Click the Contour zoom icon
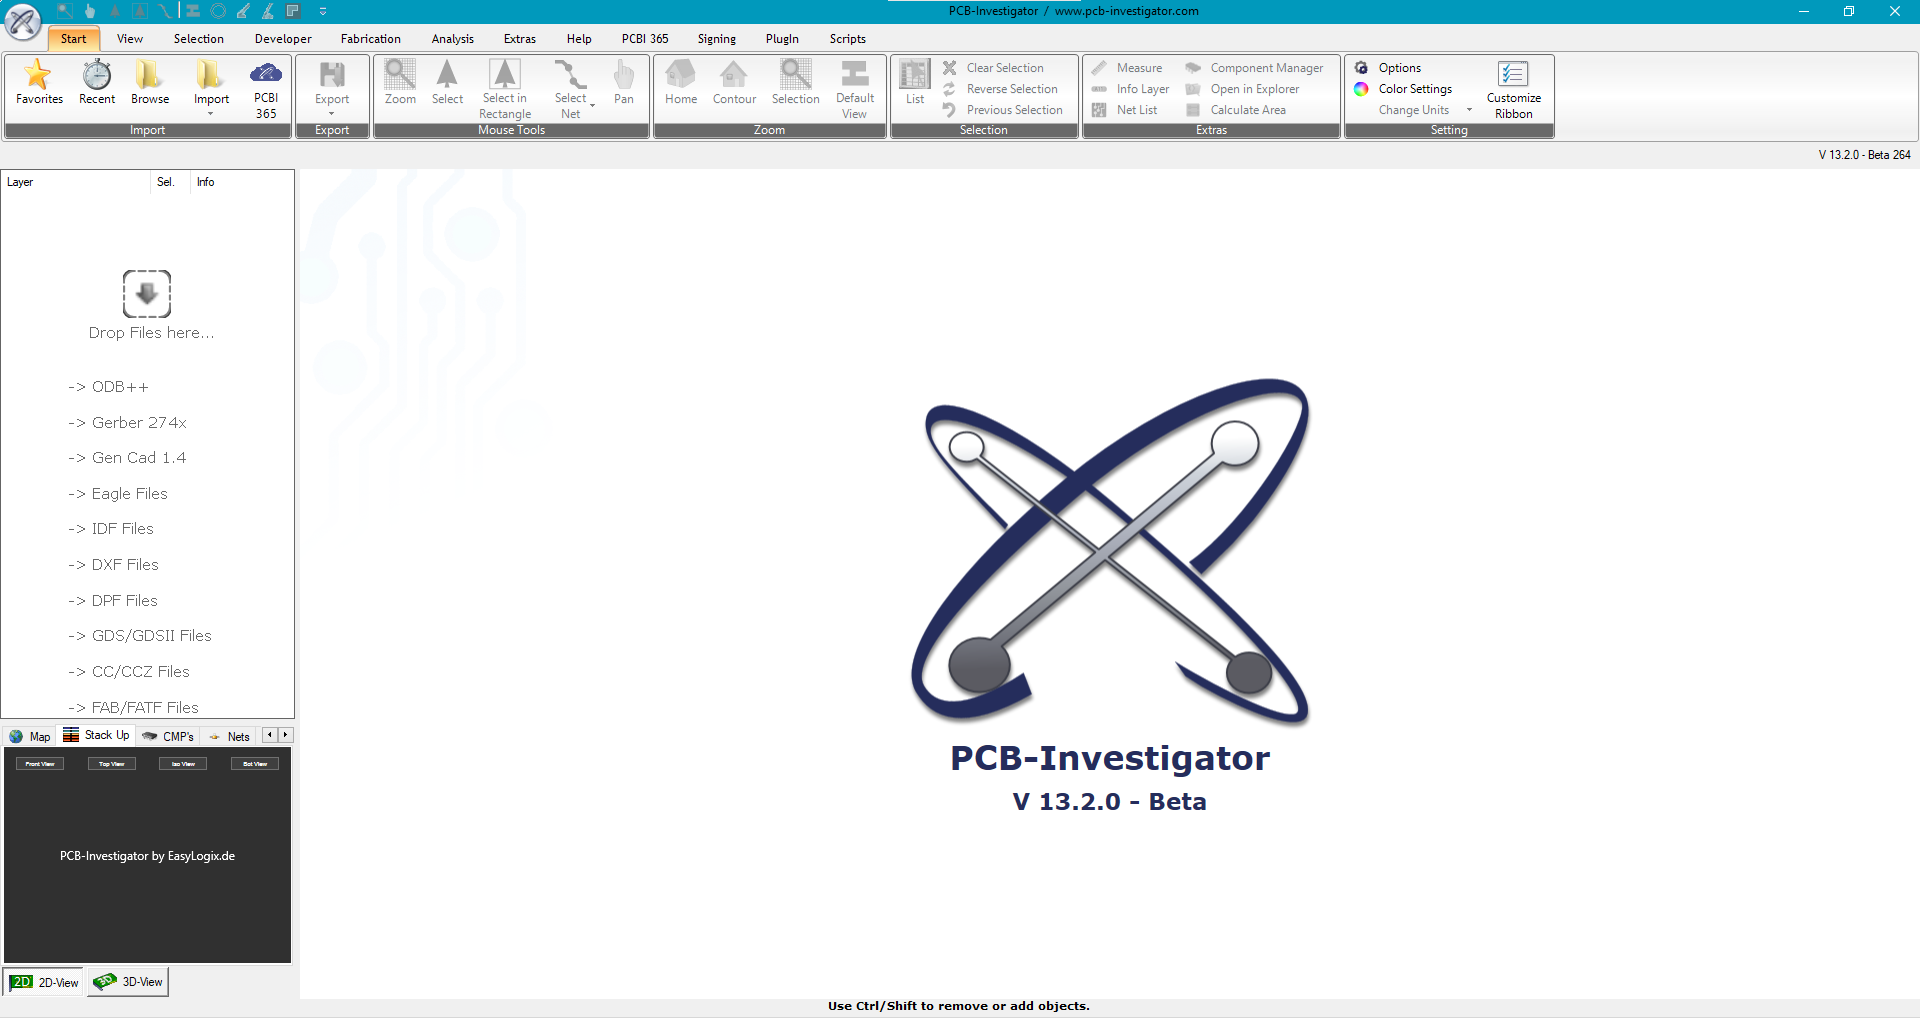 click(x=734, y=82)
